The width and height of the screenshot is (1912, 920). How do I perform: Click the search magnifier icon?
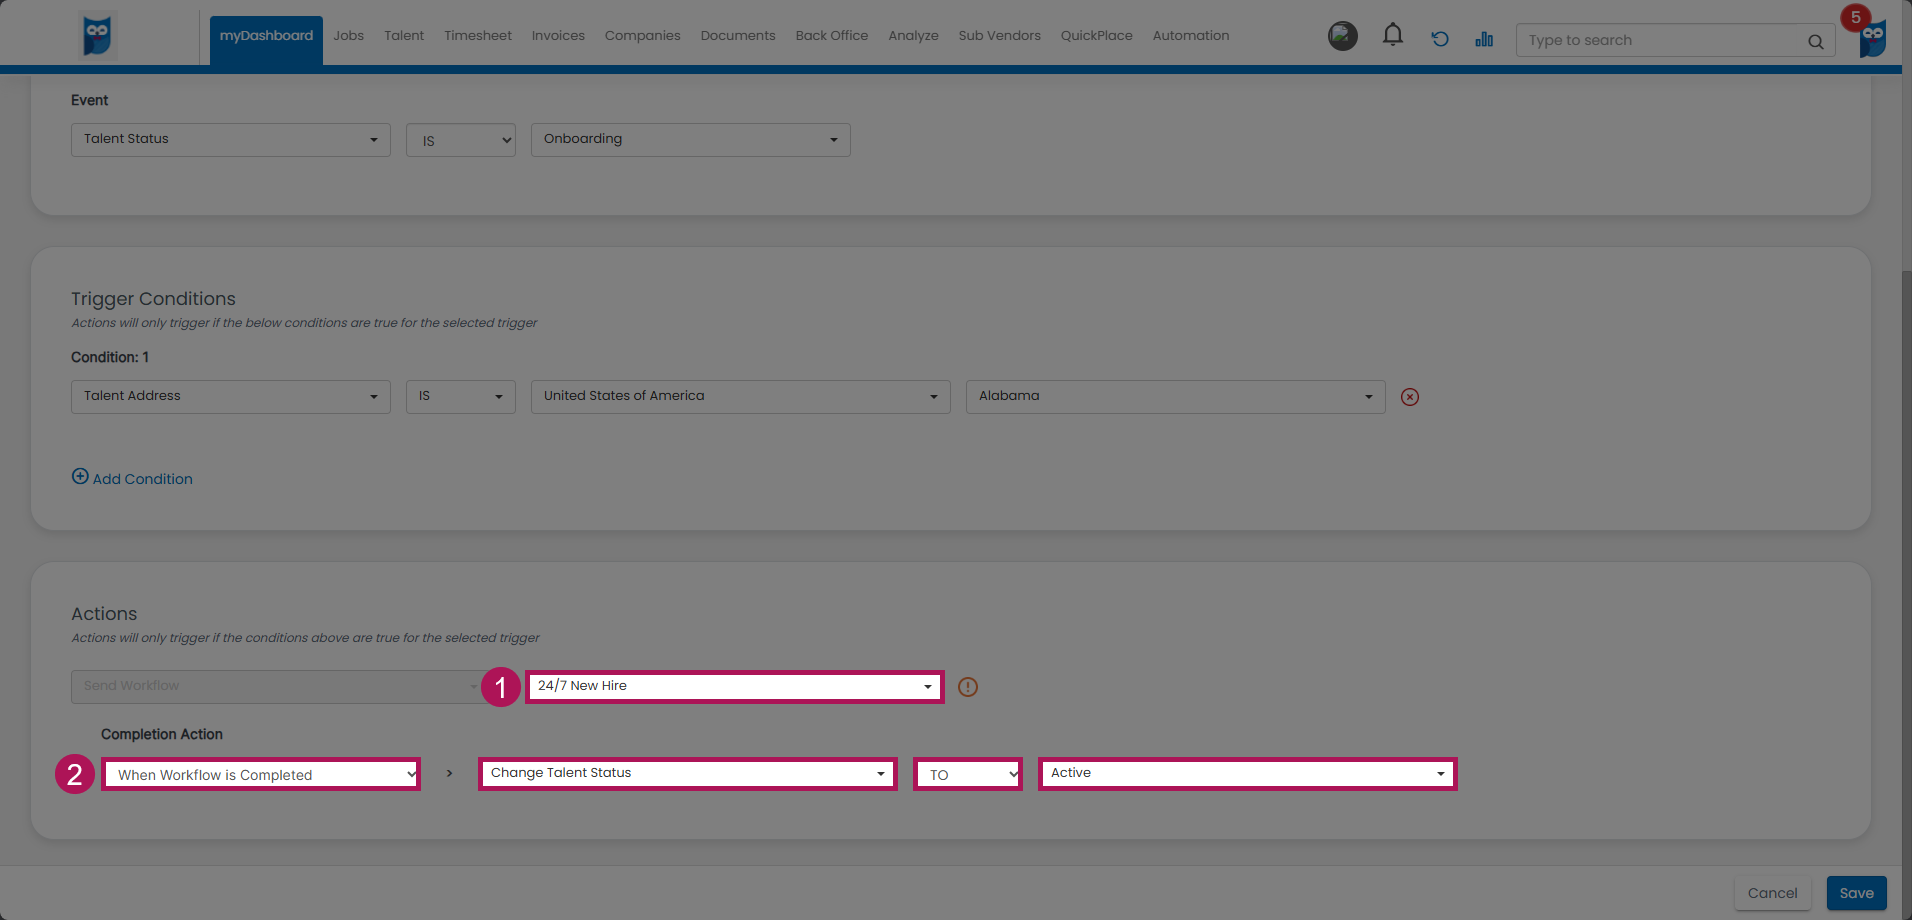pyautogui.click(x=1815, y=41)
